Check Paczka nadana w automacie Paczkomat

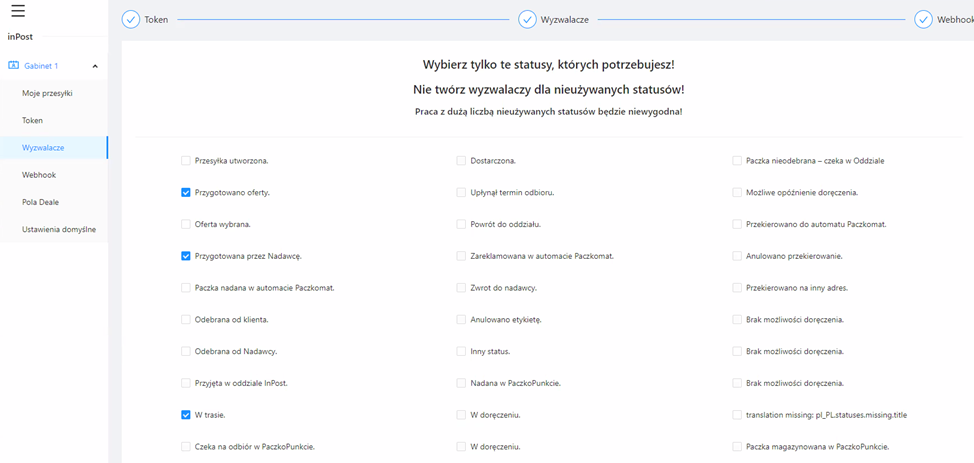185,288
